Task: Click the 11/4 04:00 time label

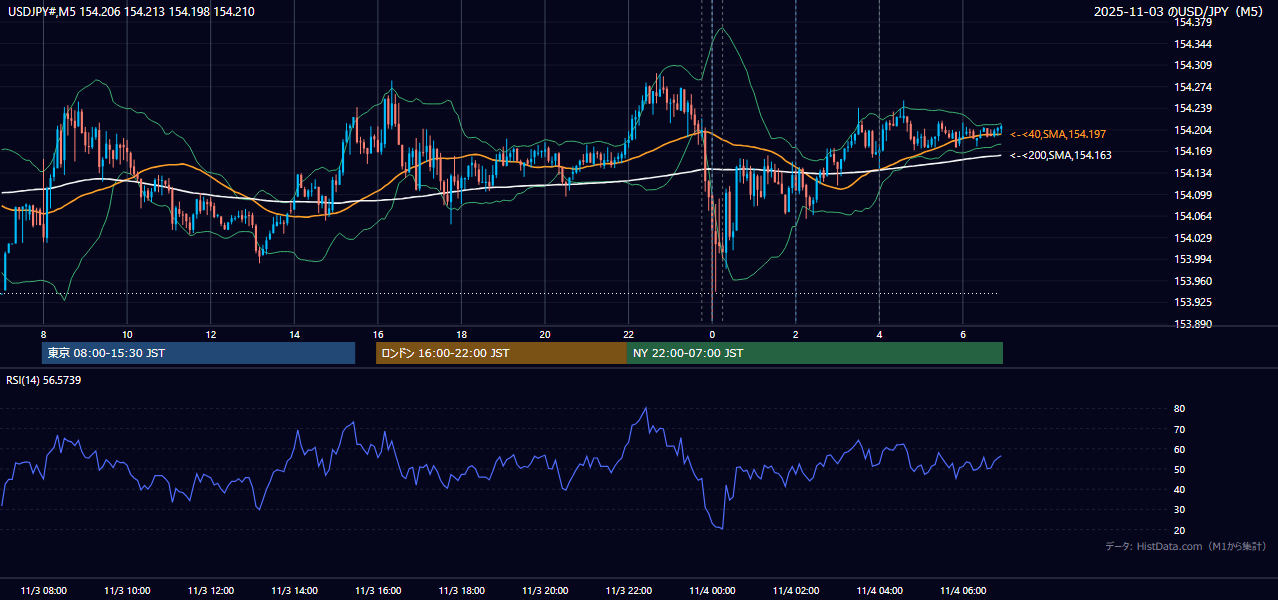Action: pos(879,591)
